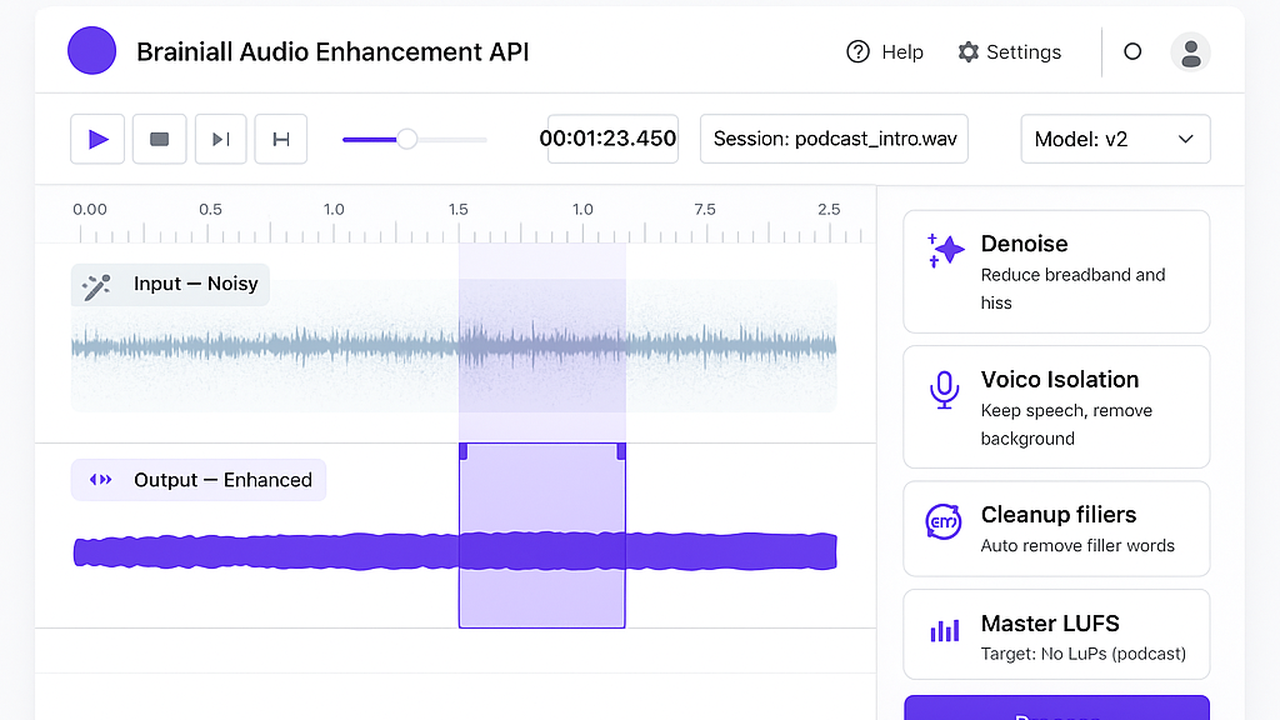Select the Master LUFS card

(1056, 634)
